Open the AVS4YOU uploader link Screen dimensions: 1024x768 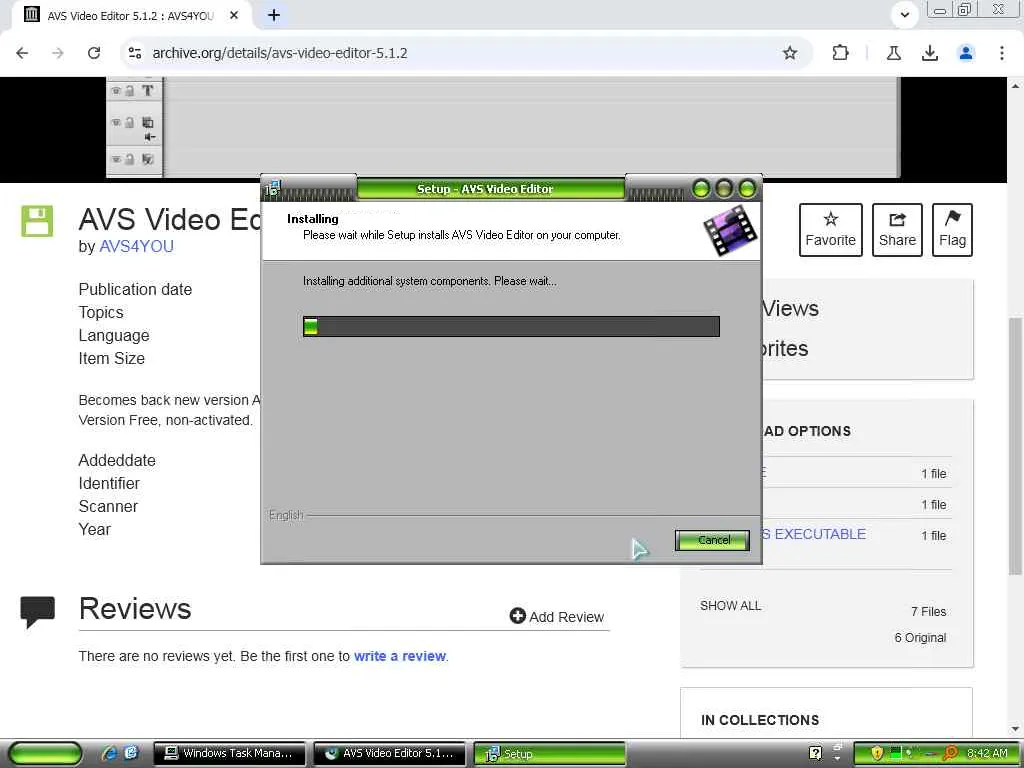tap(136, 246)
